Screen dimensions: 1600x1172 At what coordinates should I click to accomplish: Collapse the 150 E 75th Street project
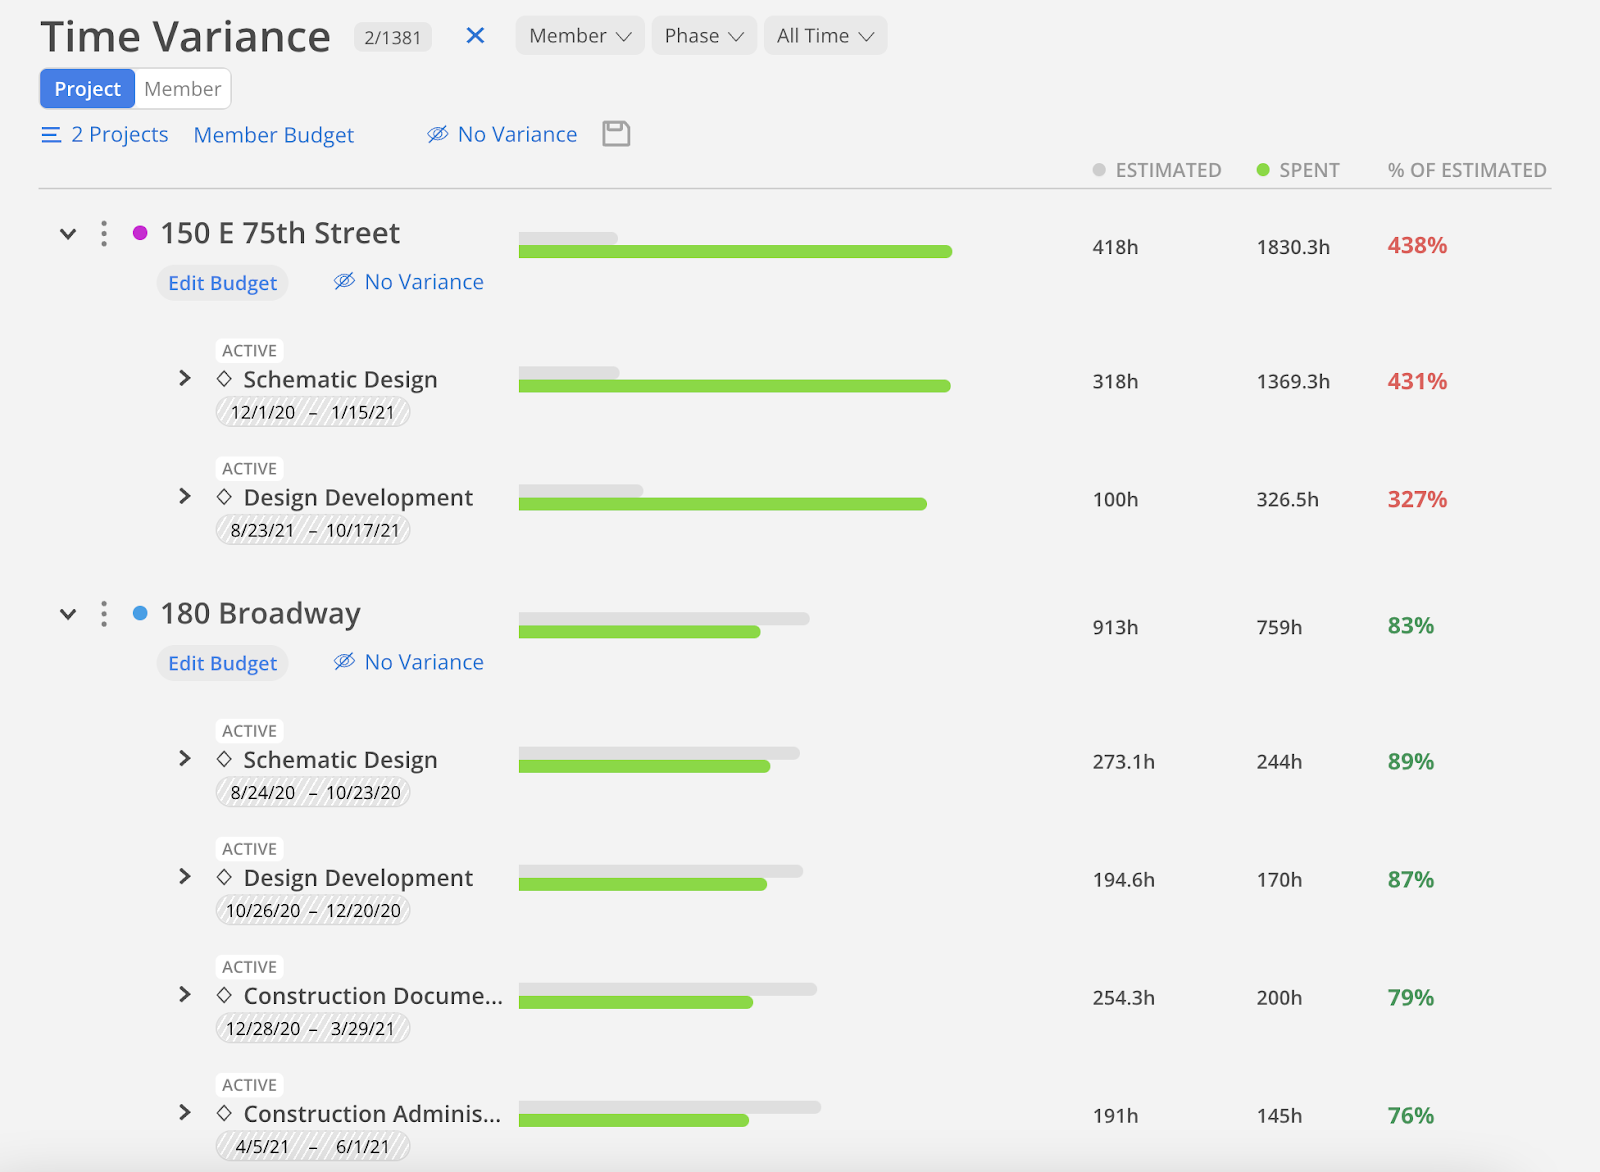[68, 234]
